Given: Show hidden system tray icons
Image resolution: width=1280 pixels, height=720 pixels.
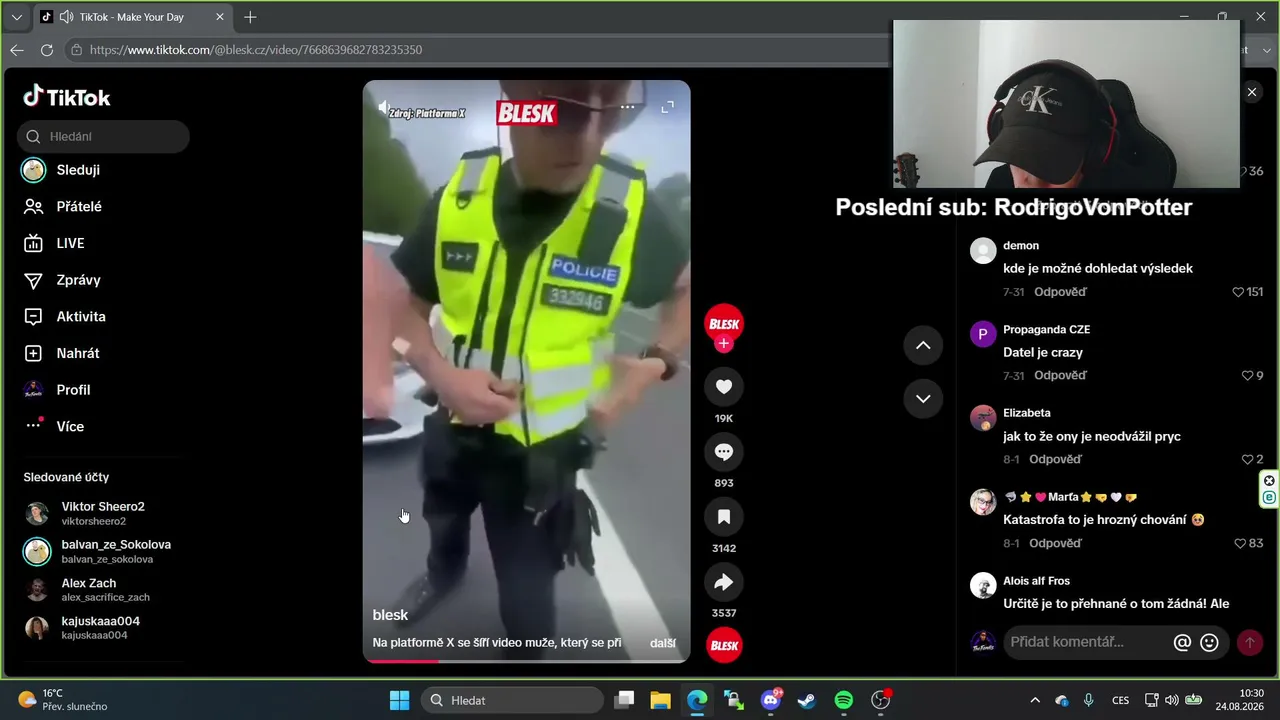Looking at the screenshot, I should (1035, 700).
